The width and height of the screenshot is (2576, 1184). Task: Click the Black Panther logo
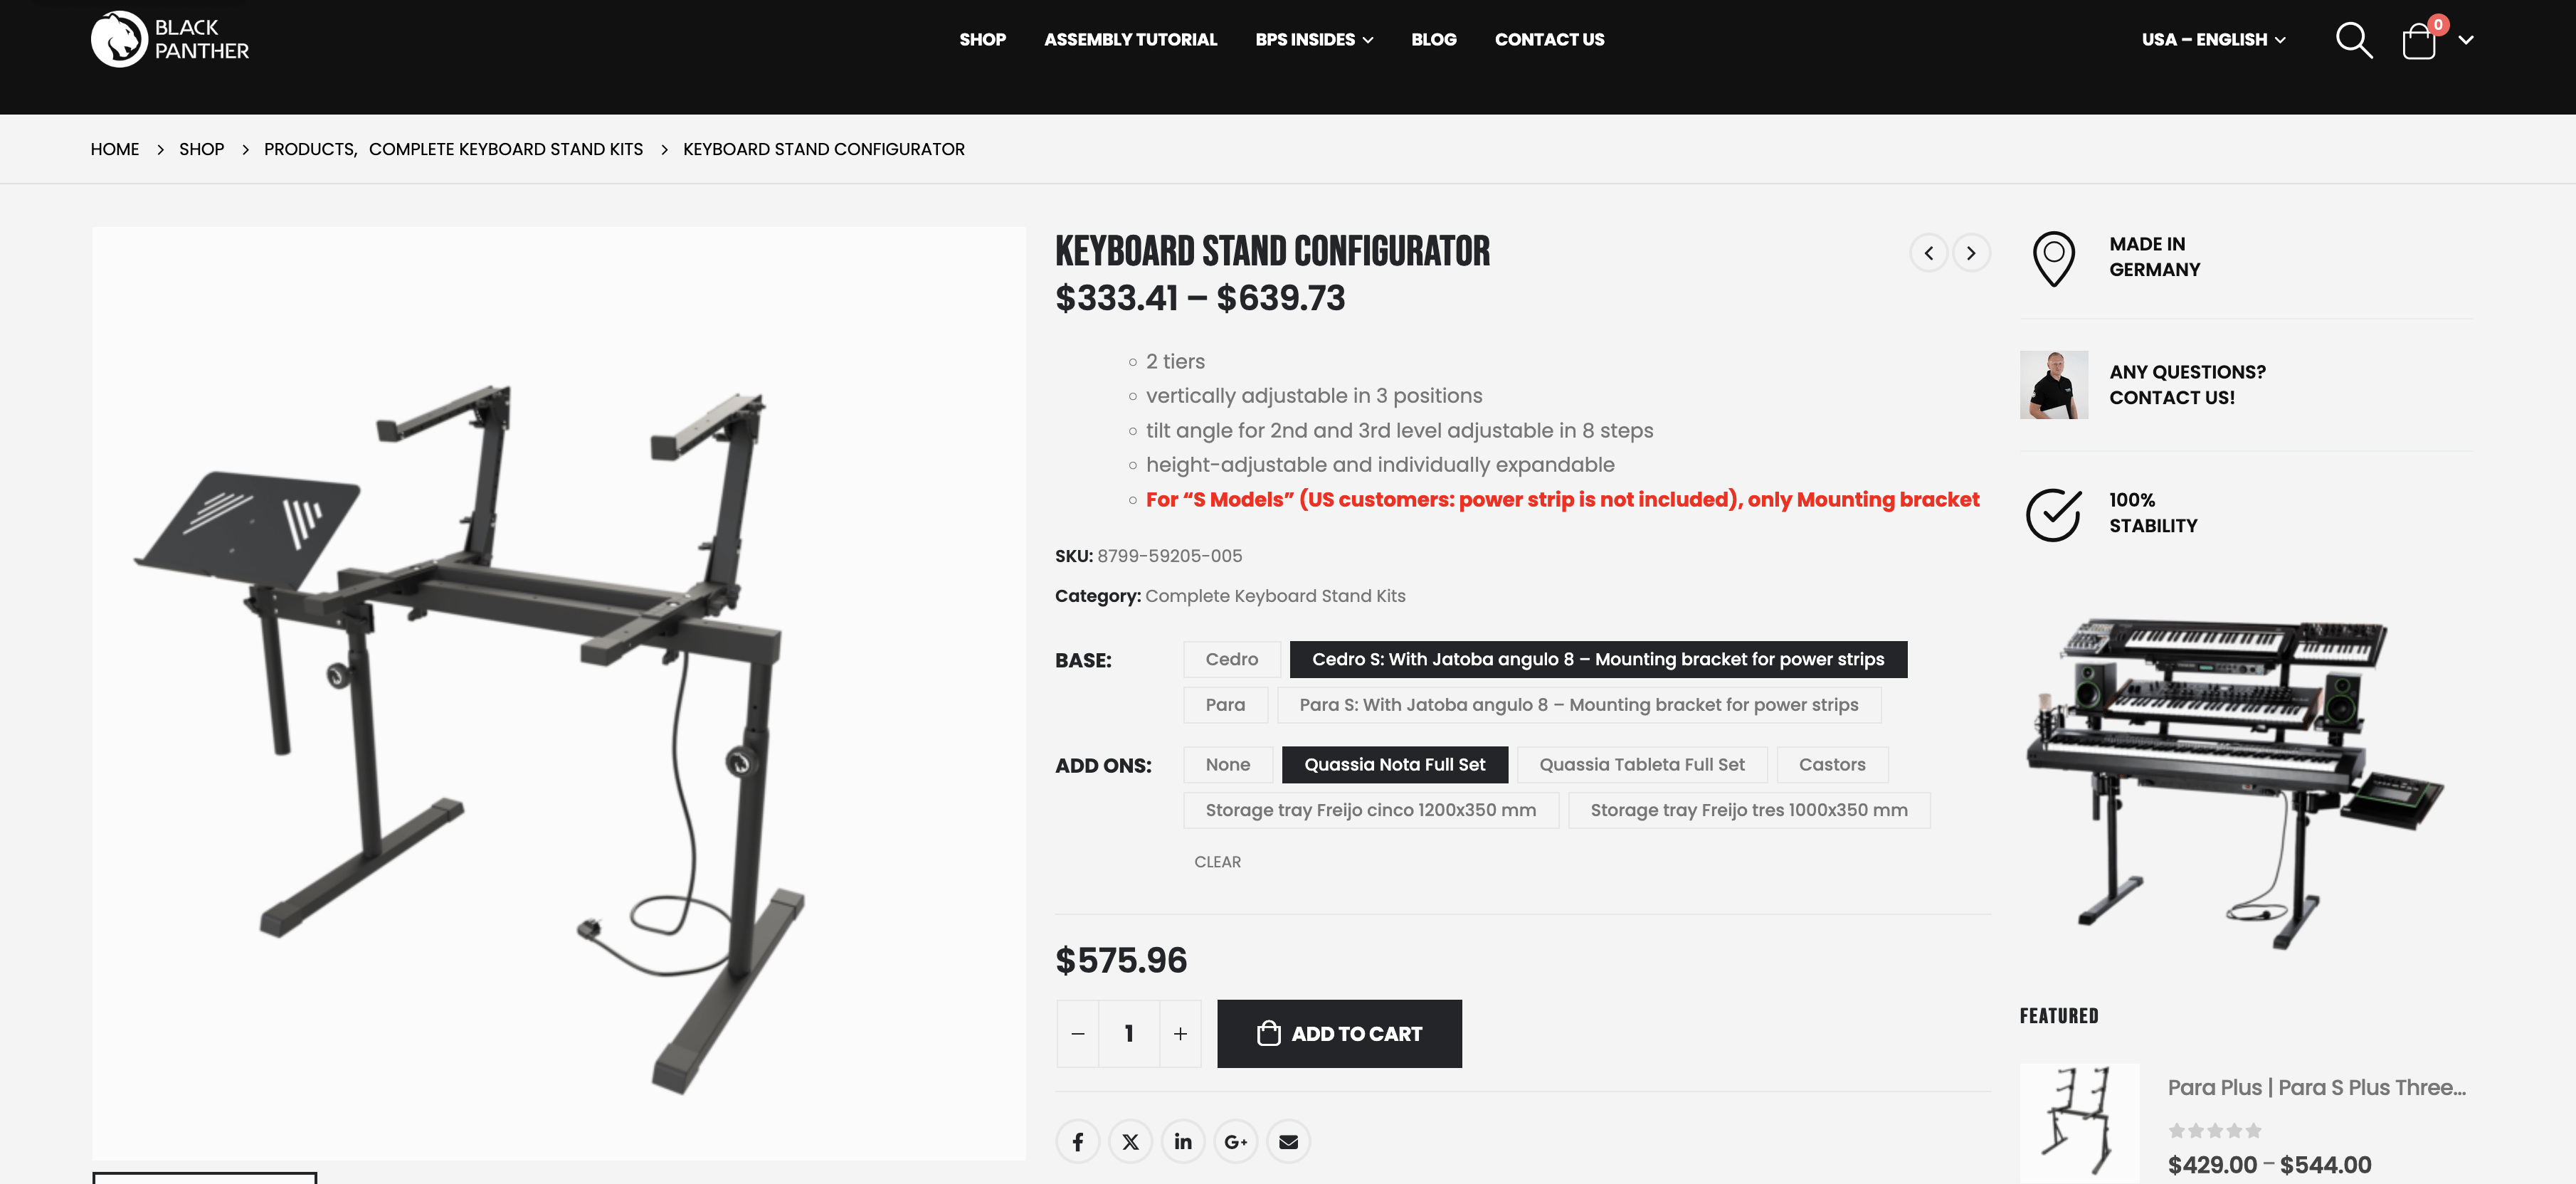pyautogui.click(x=170, y=39)
